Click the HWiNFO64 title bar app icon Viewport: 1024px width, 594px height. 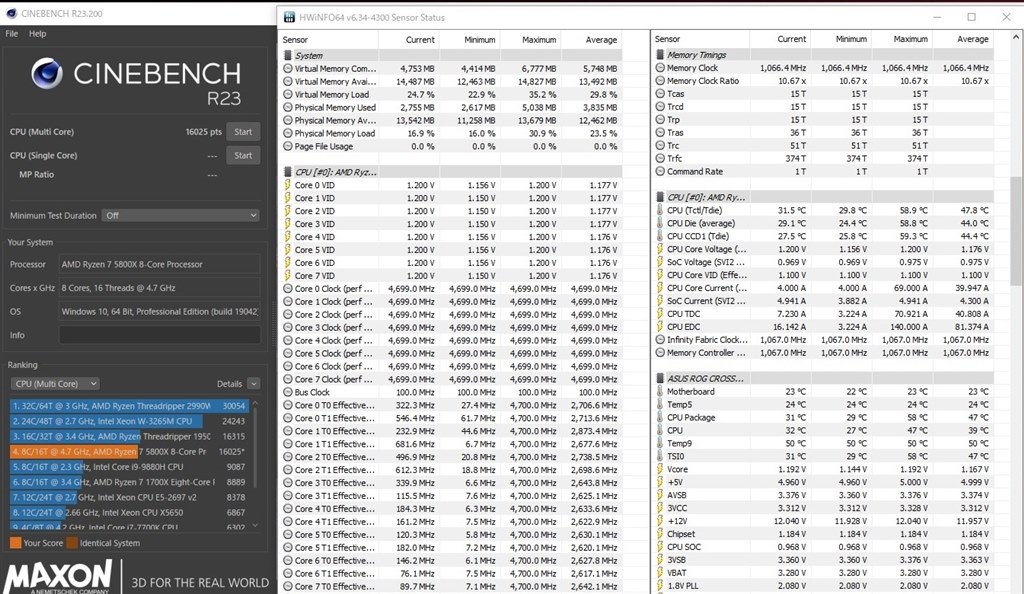289,17
